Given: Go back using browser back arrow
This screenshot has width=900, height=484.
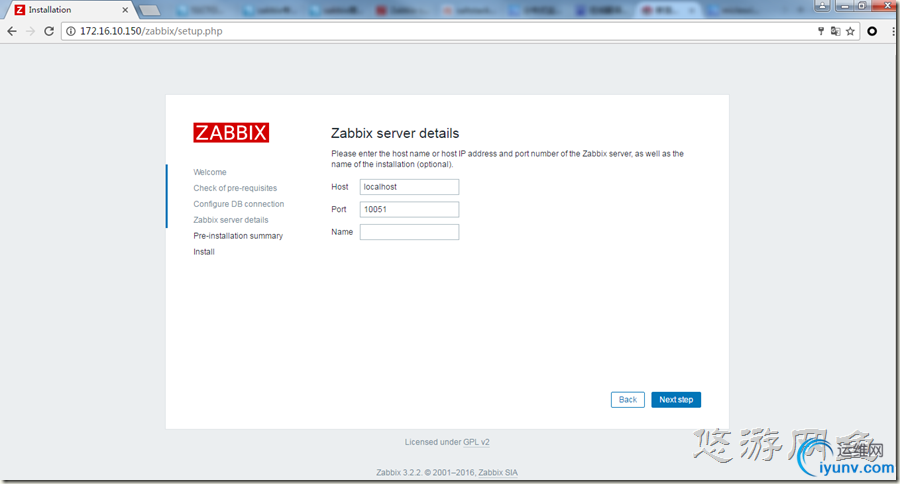Looking at the screenshot, I should point(12,31).
